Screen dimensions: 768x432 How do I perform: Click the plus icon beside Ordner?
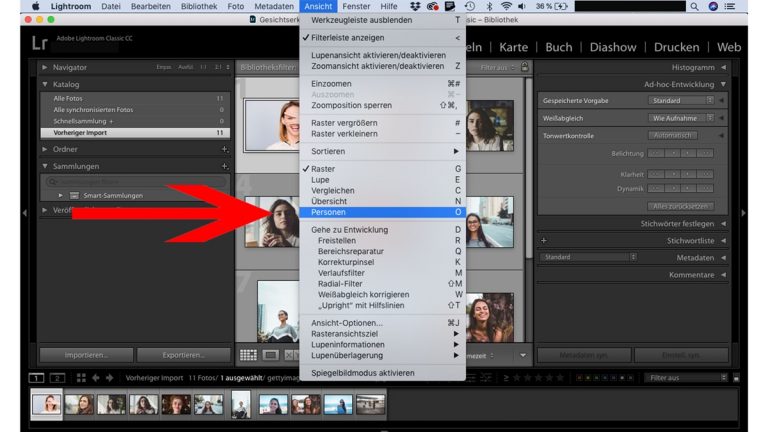tap(225, 149)
